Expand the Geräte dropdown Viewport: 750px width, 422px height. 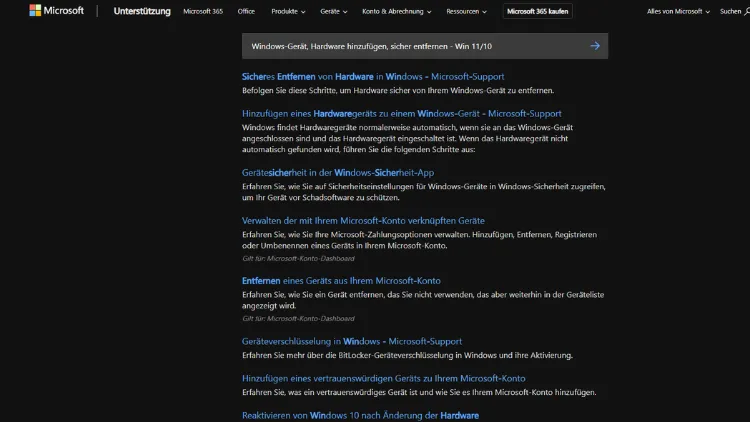[333, 11]
